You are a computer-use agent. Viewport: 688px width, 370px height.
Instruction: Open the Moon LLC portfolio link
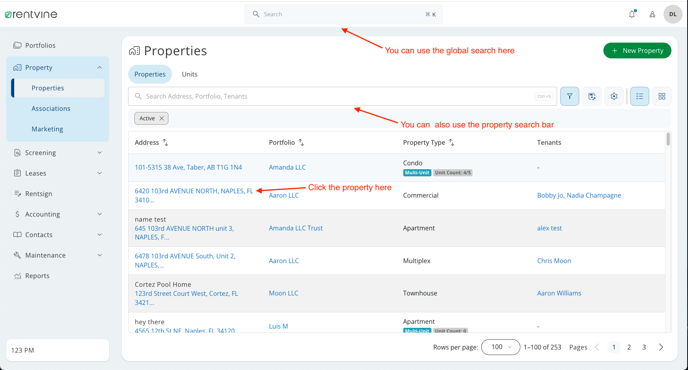click(283, 293)
